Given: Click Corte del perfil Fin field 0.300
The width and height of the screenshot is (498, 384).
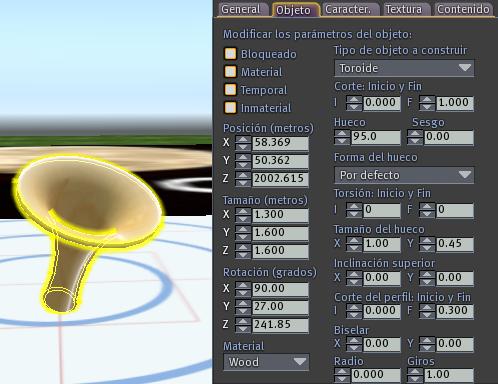Looking at the screenshot, I should [x=455, y=311].
